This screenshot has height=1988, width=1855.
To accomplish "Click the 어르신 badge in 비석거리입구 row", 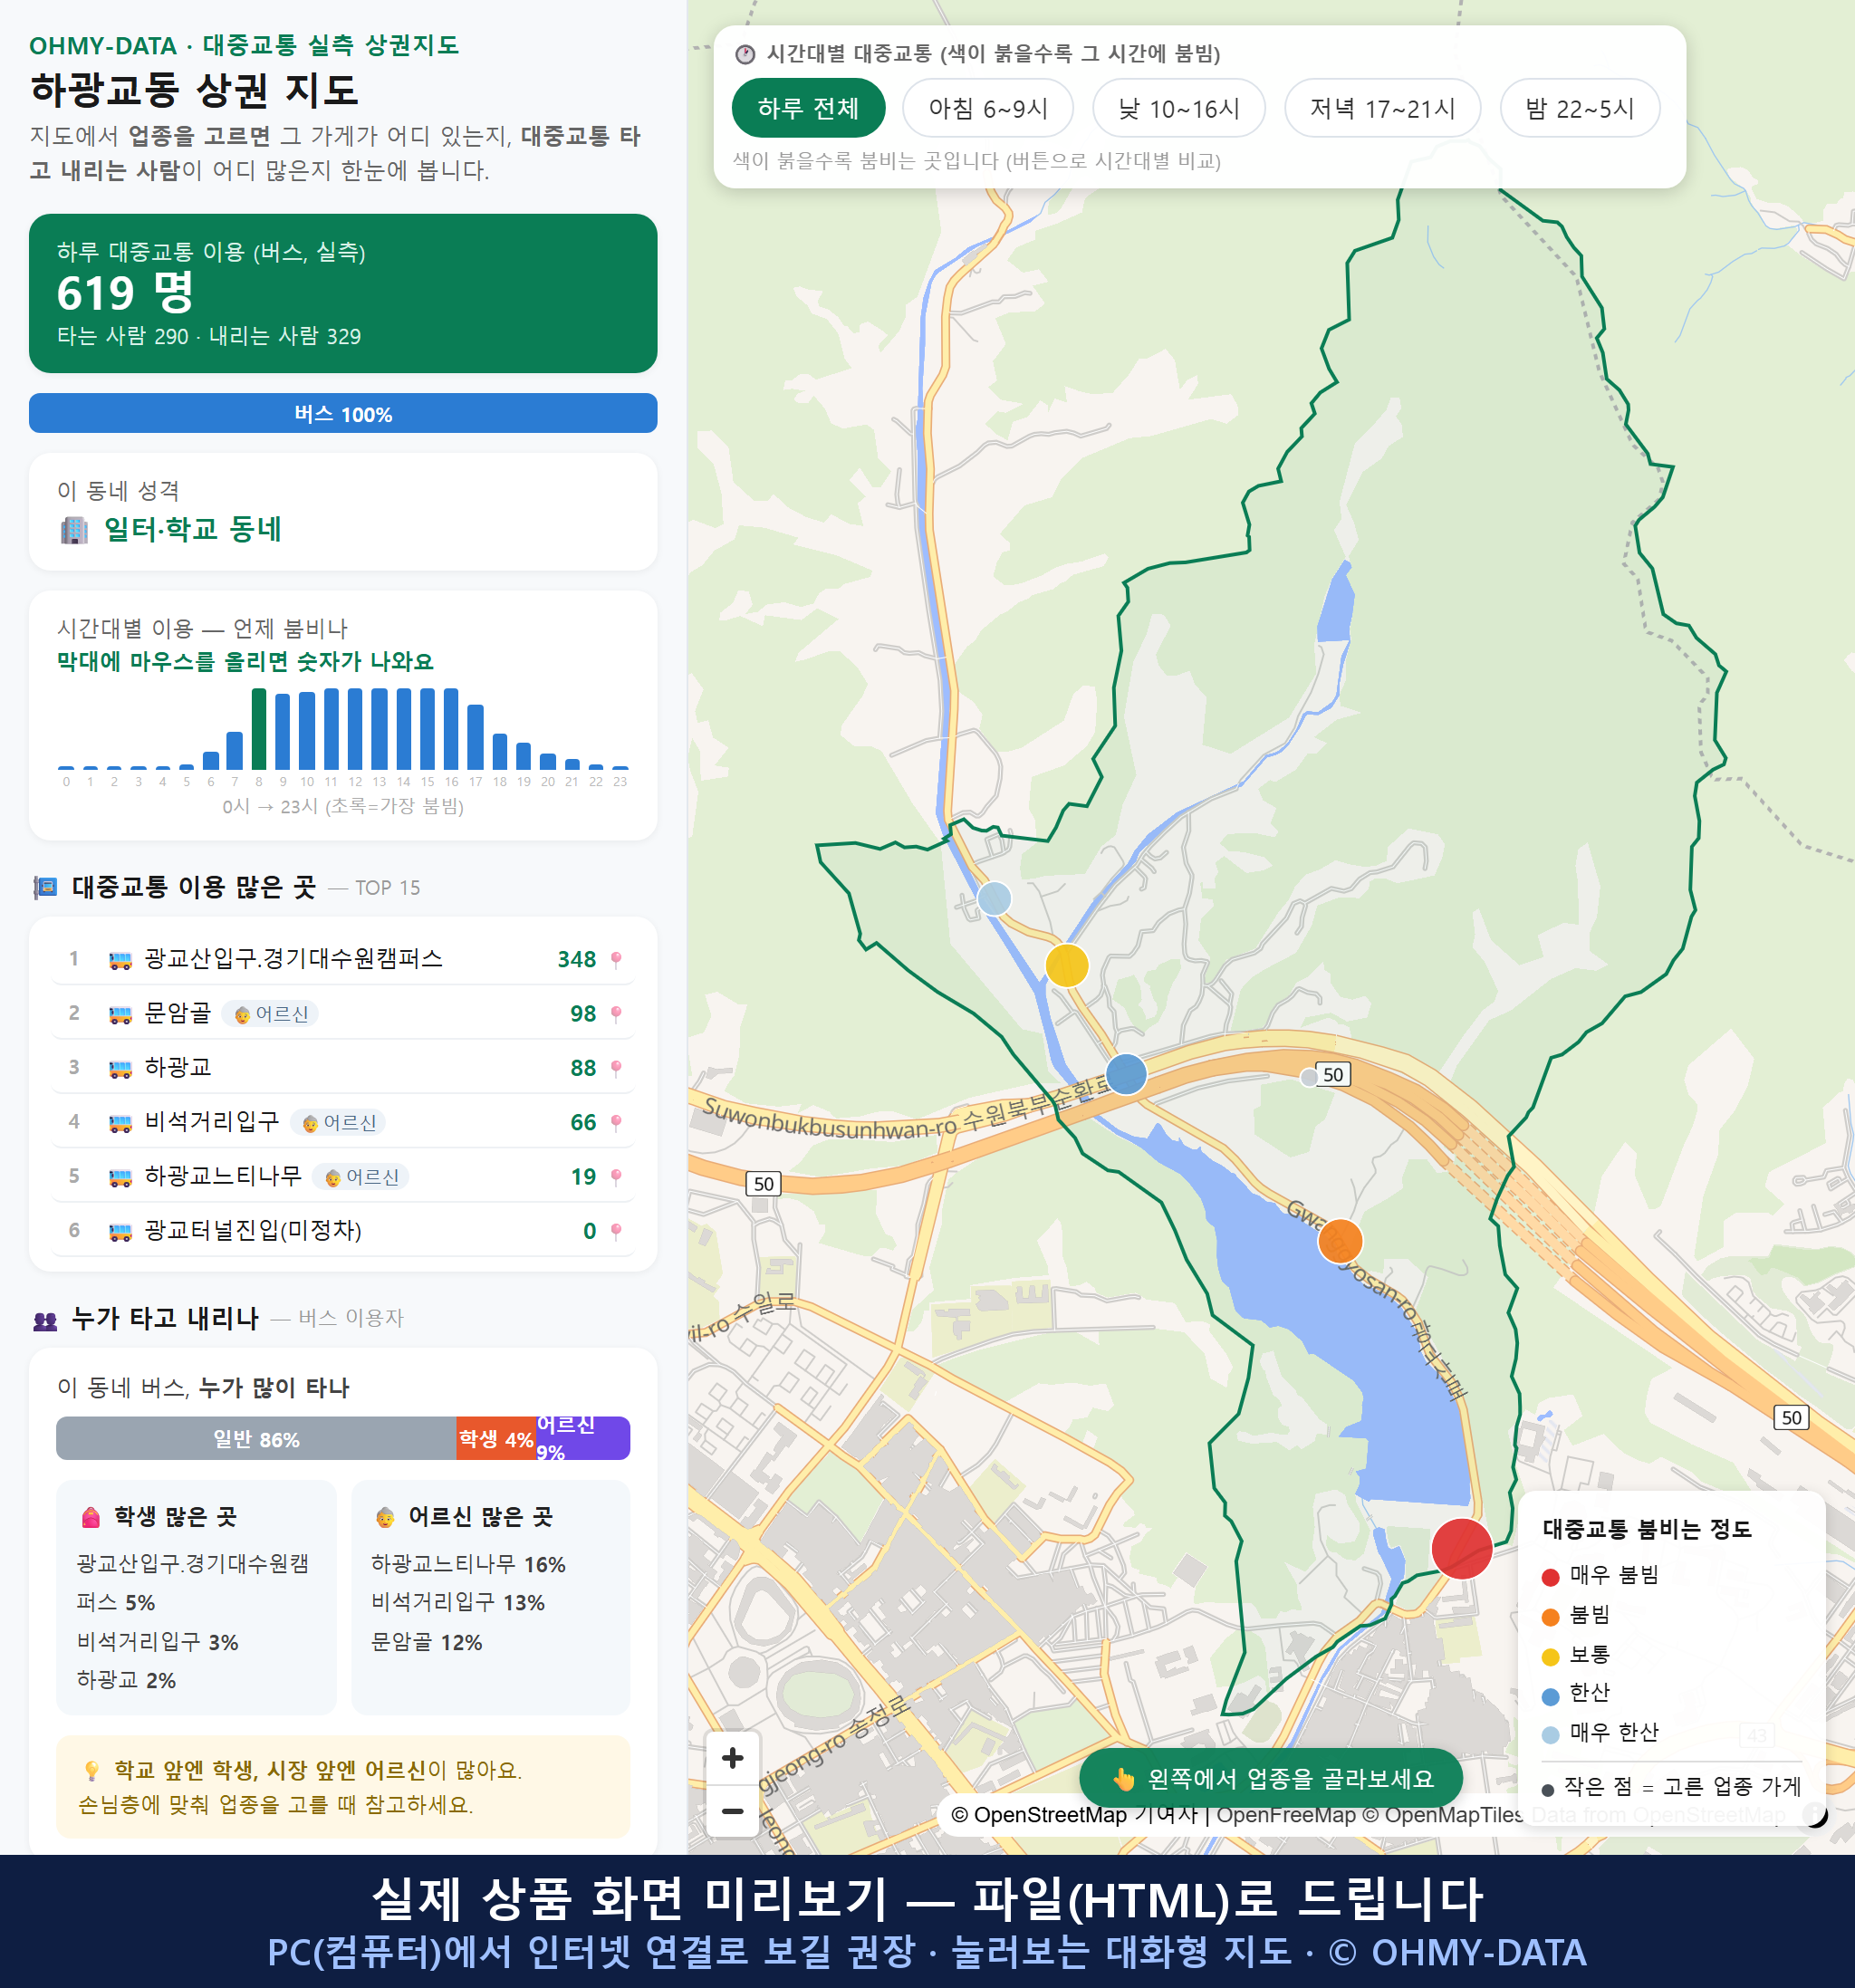I will coord(338,1122).
